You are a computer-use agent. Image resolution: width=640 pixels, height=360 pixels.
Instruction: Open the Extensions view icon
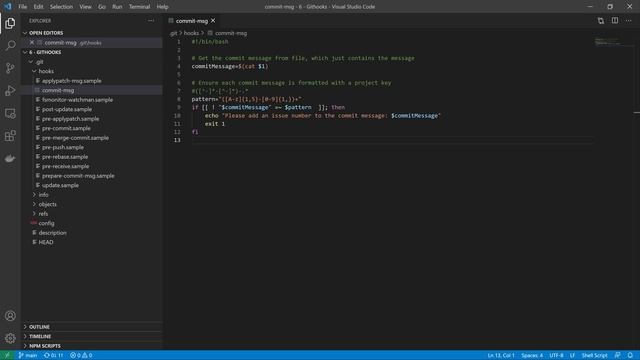coord(10,136)
